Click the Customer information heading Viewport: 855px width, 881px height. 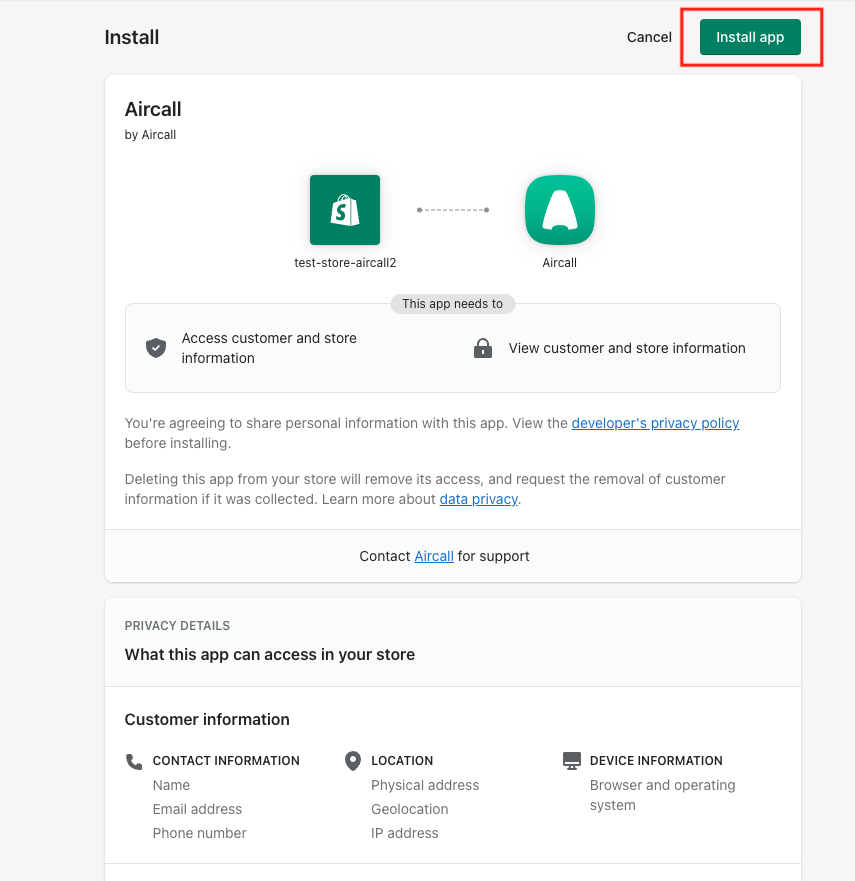[x=207, y=719]
